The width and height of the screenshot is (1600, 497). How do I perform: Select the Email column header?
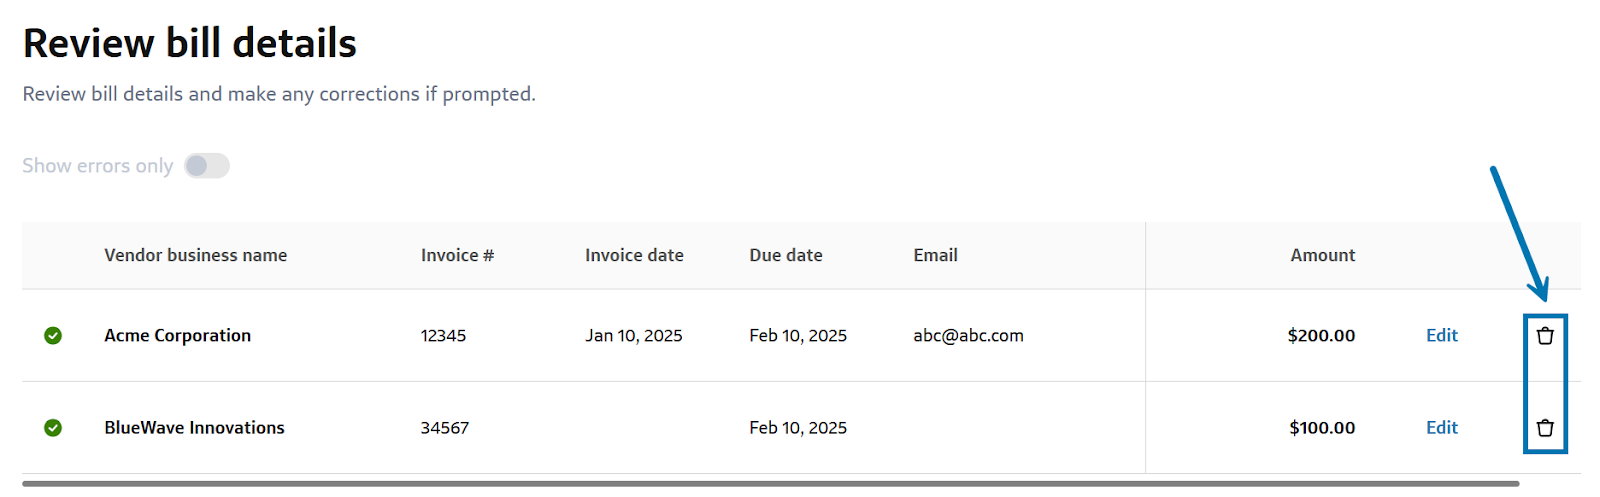(935, 255)
